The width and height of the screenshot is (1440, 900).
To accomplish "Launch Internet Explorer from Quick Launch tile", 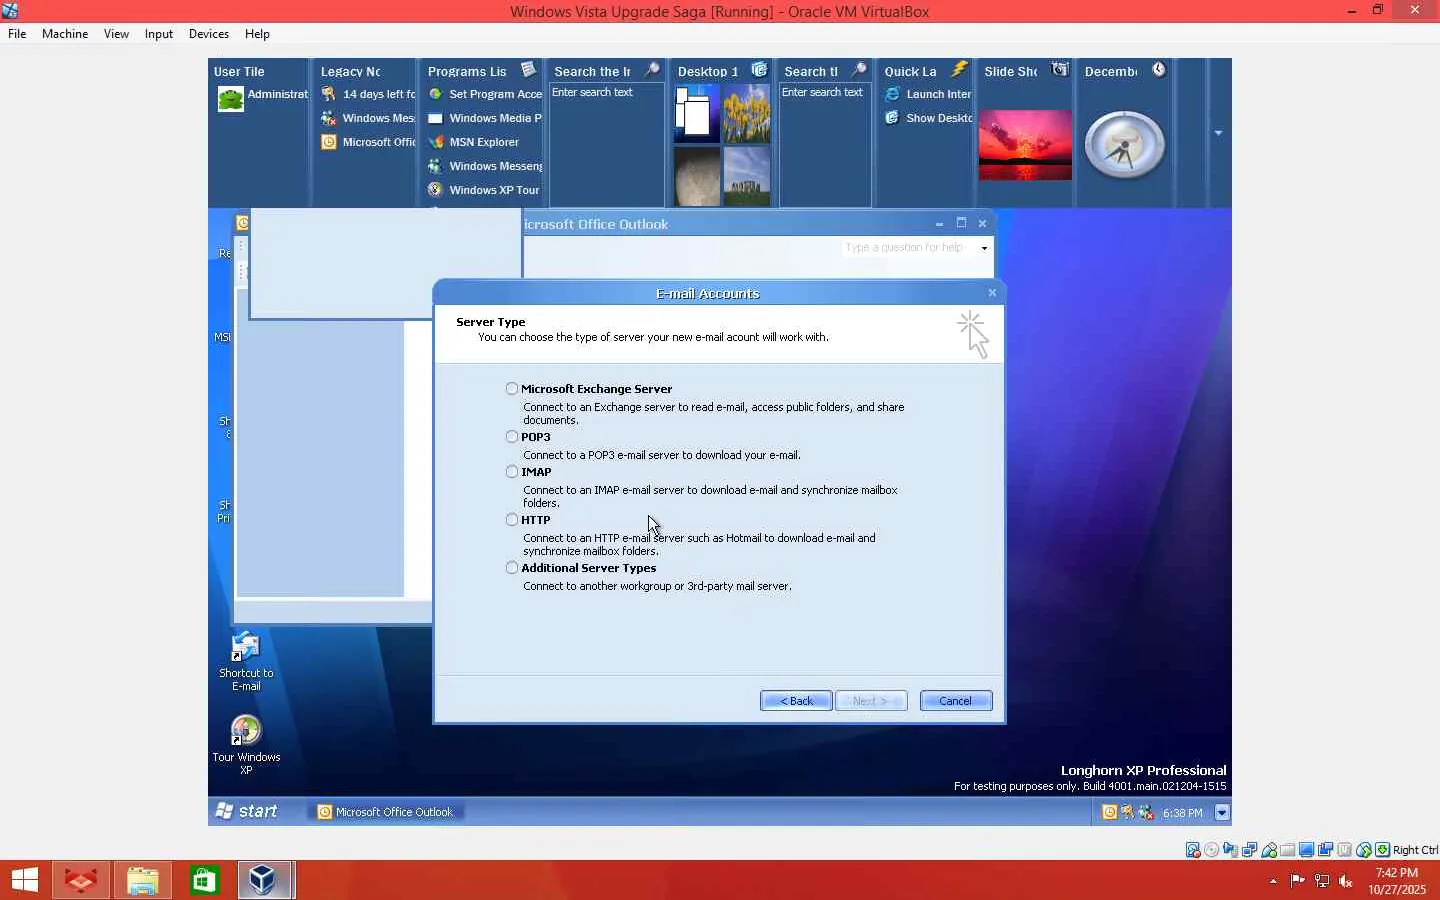I will click(x=928, y=94).
